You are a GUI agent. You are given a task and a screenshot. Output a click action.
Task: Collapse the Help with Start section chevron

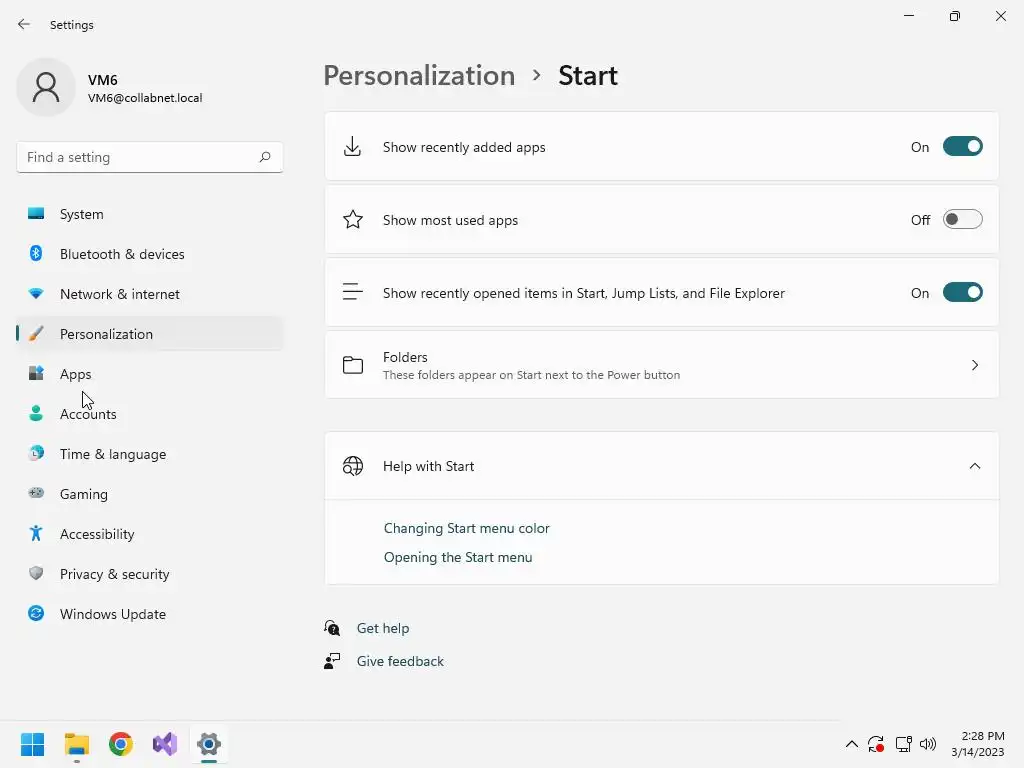point(974,466)
